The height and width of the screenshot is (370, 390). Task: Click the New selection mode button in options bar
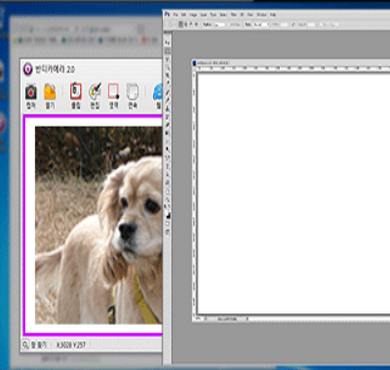181,24
